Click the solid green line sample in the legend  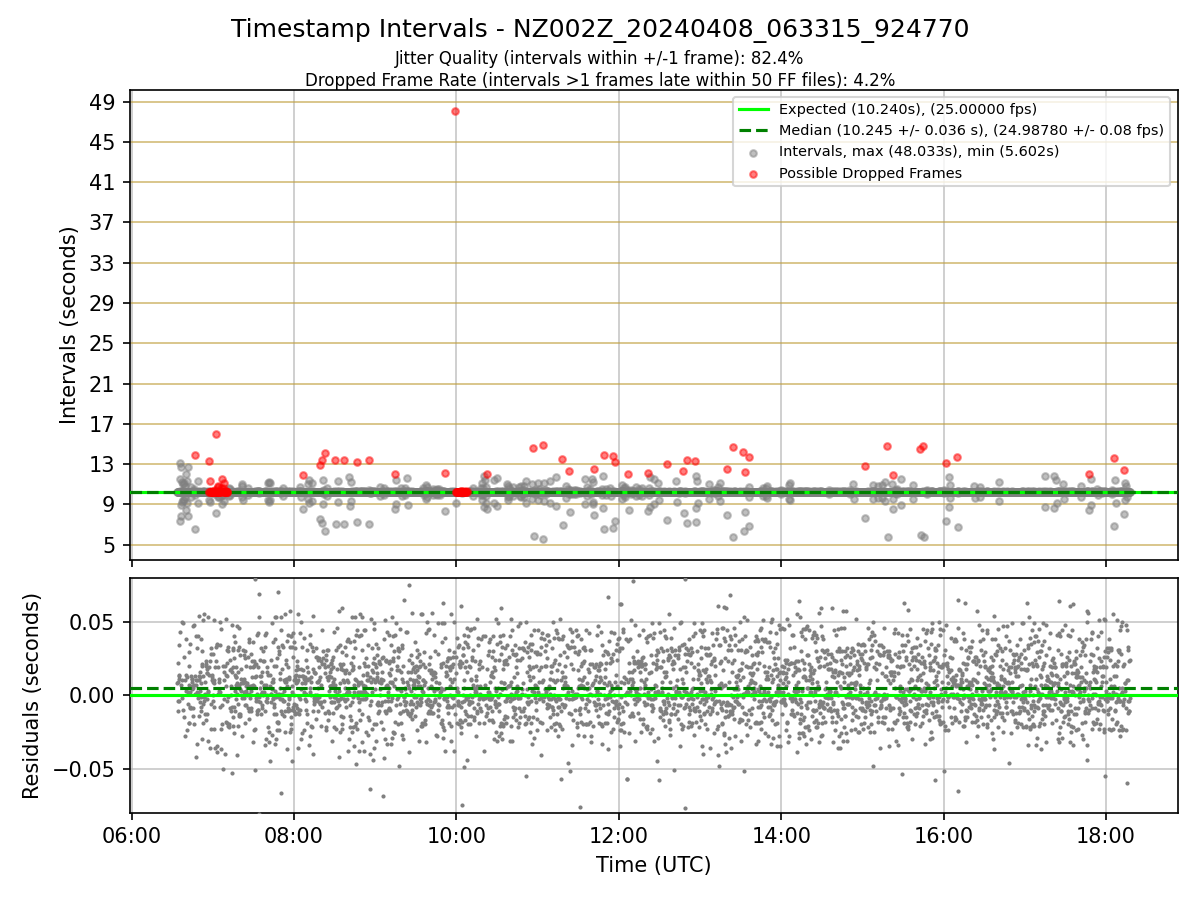pos(754,109)
